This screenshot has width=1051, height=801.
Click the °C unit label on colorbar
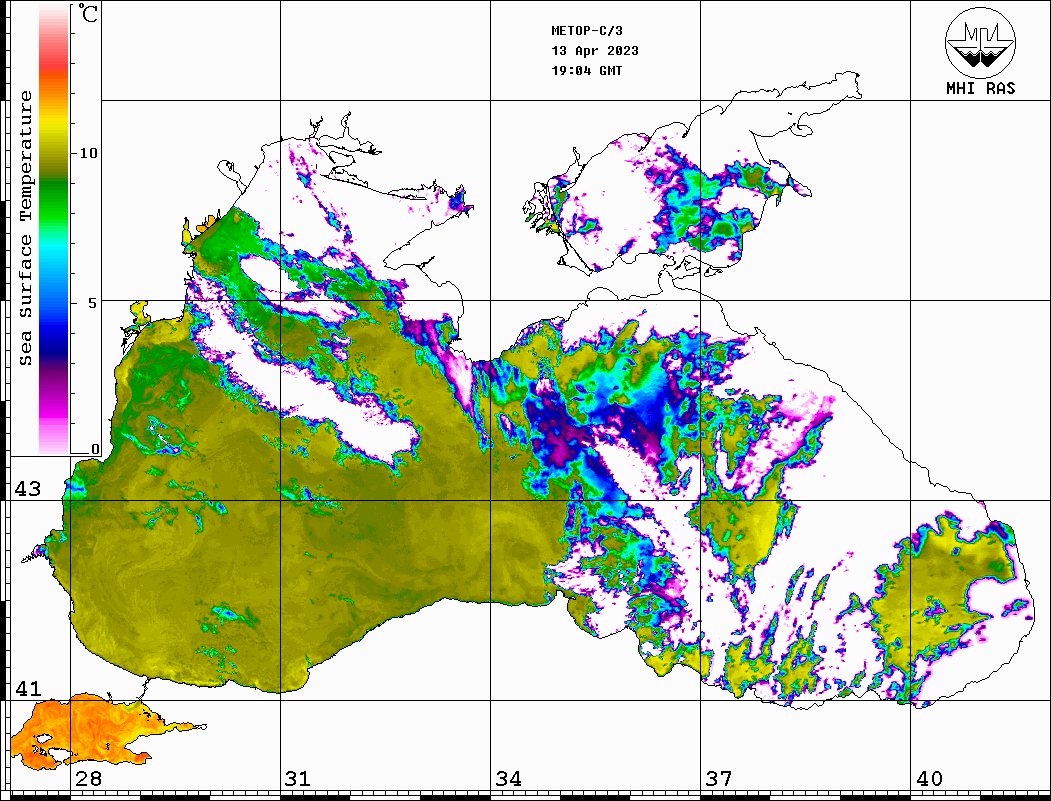pos(88,13)
